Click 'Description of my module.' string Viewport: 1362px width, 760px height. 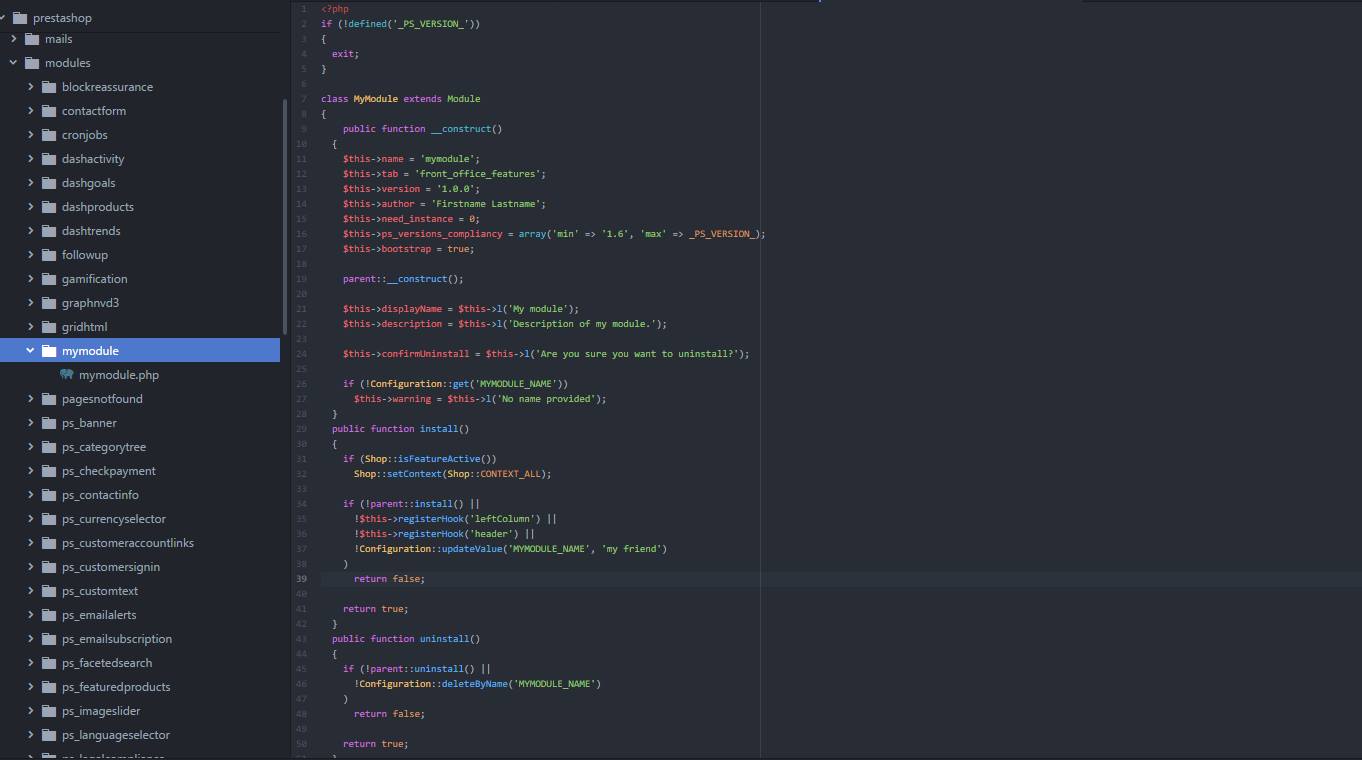[582, 324]
